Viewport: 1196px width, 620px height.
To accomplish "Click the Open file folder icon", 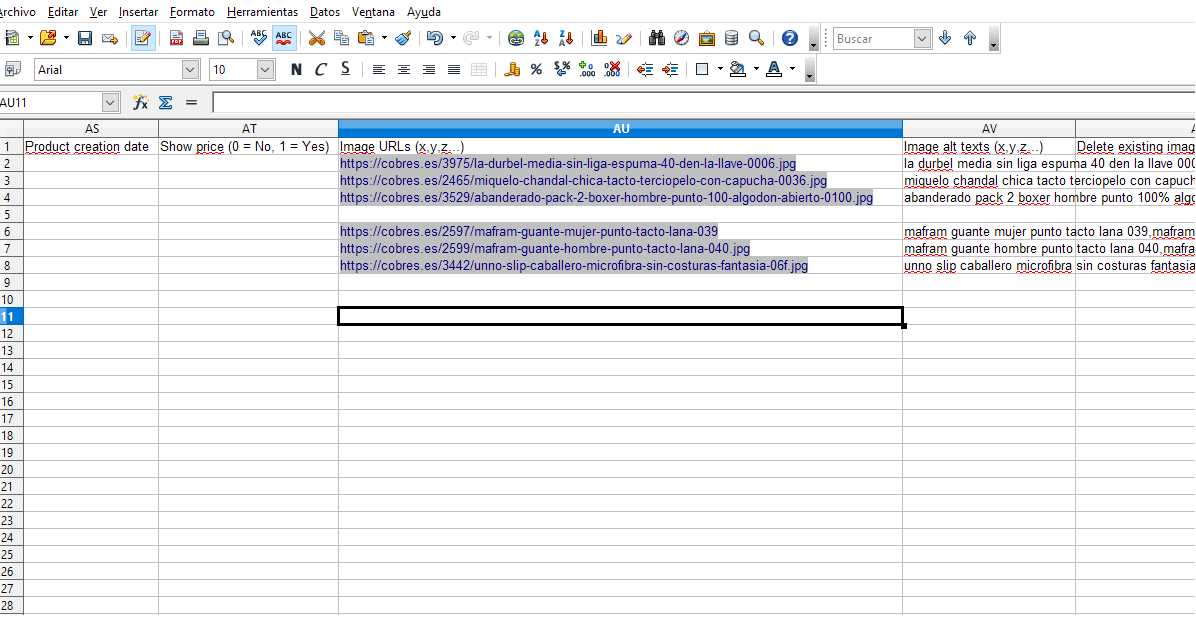I will click(48, 38).
